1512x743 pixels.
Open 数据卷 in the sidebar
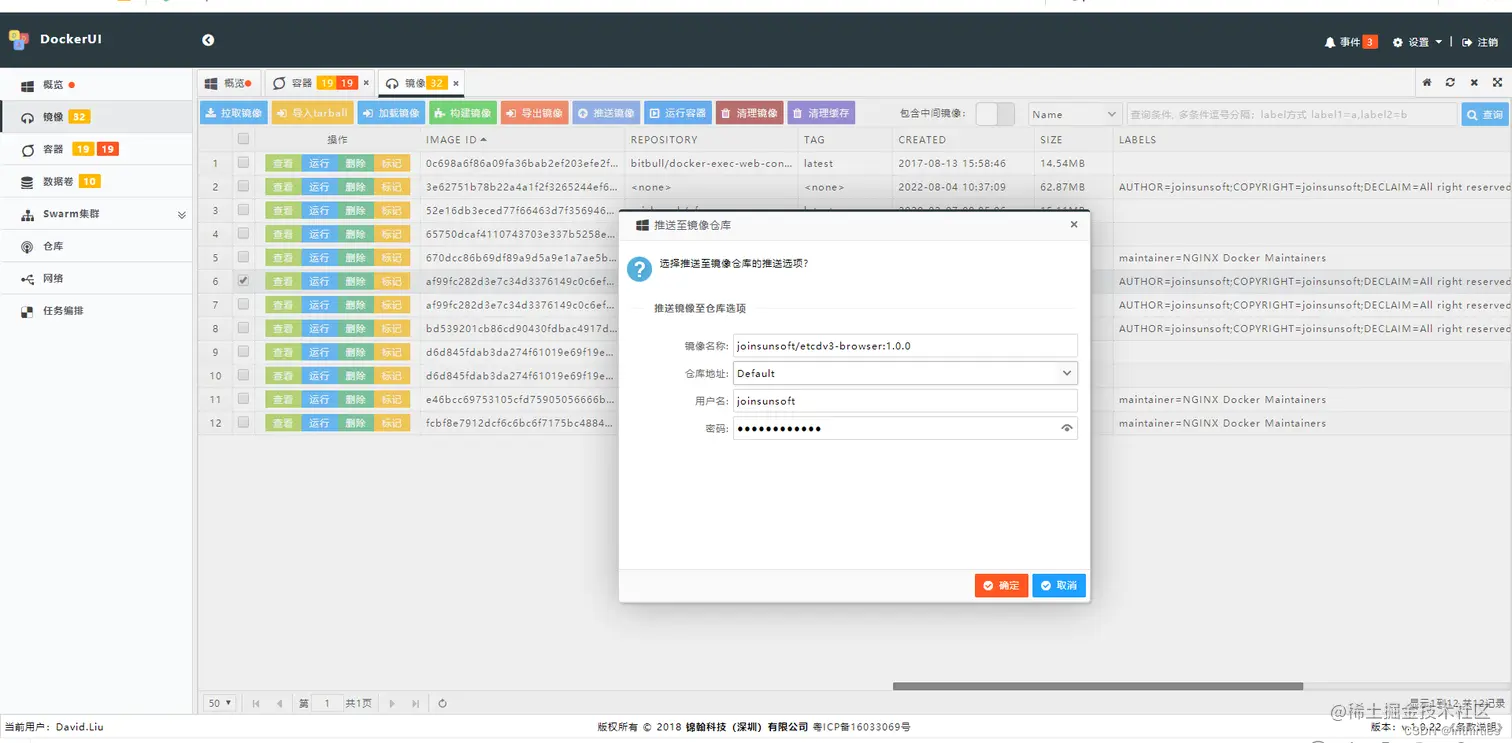click(x=96, y=181)
